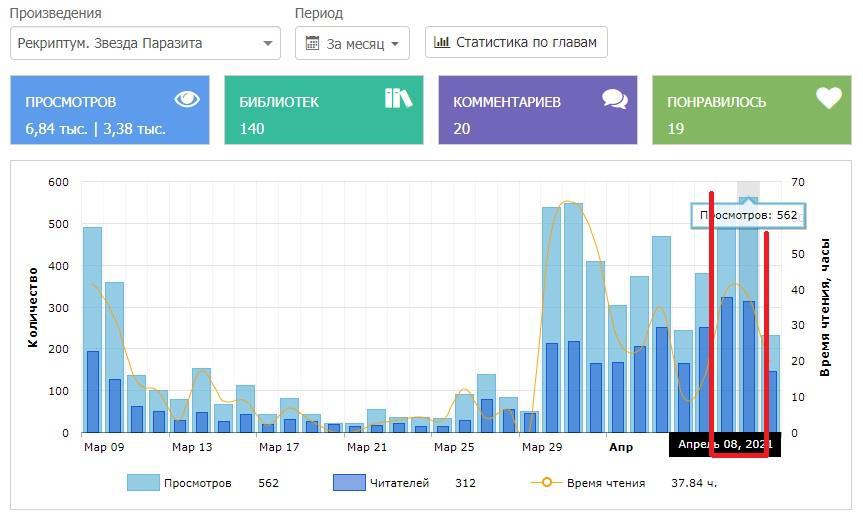Click the arrow of the work selection combobox
Screen dimensions: 863x513
click(267, 44)
